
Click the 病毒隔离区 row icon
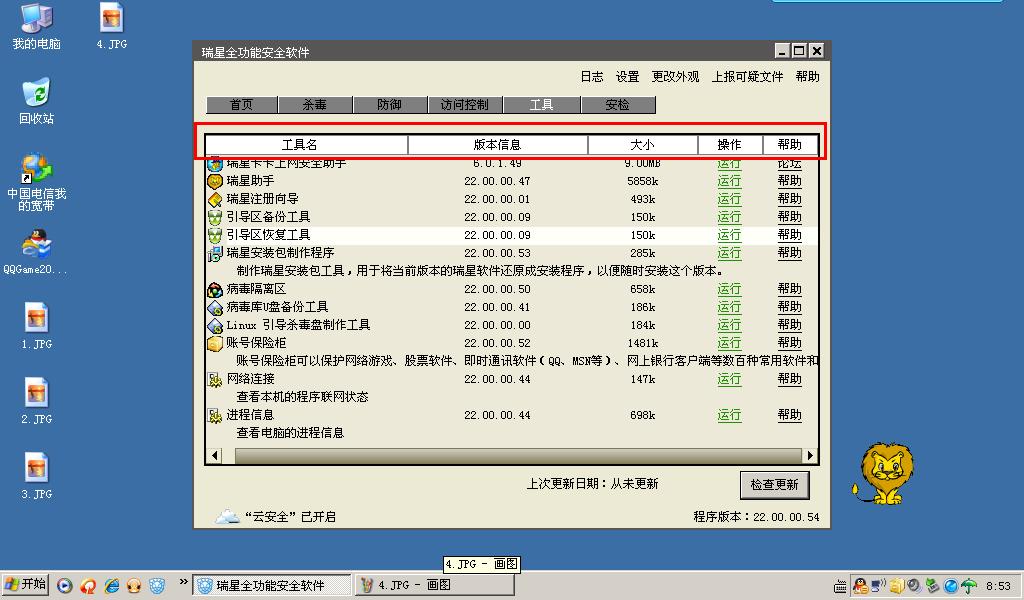[215, 289]
